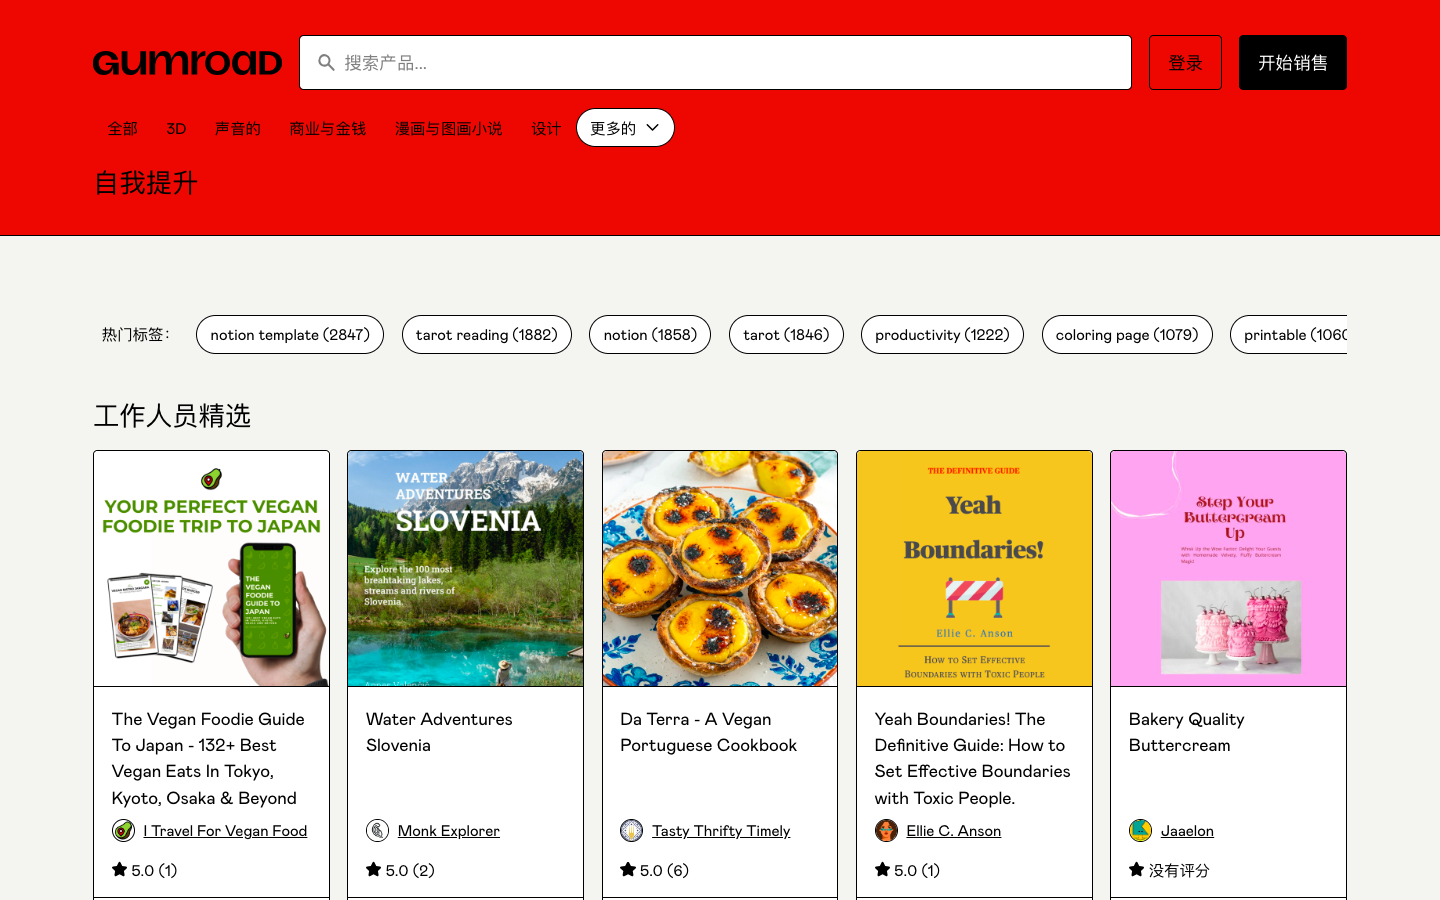Click the Monk Explorer avatar icon
Viewport: 1440px width, 900px height.
[x=377, y=830]
